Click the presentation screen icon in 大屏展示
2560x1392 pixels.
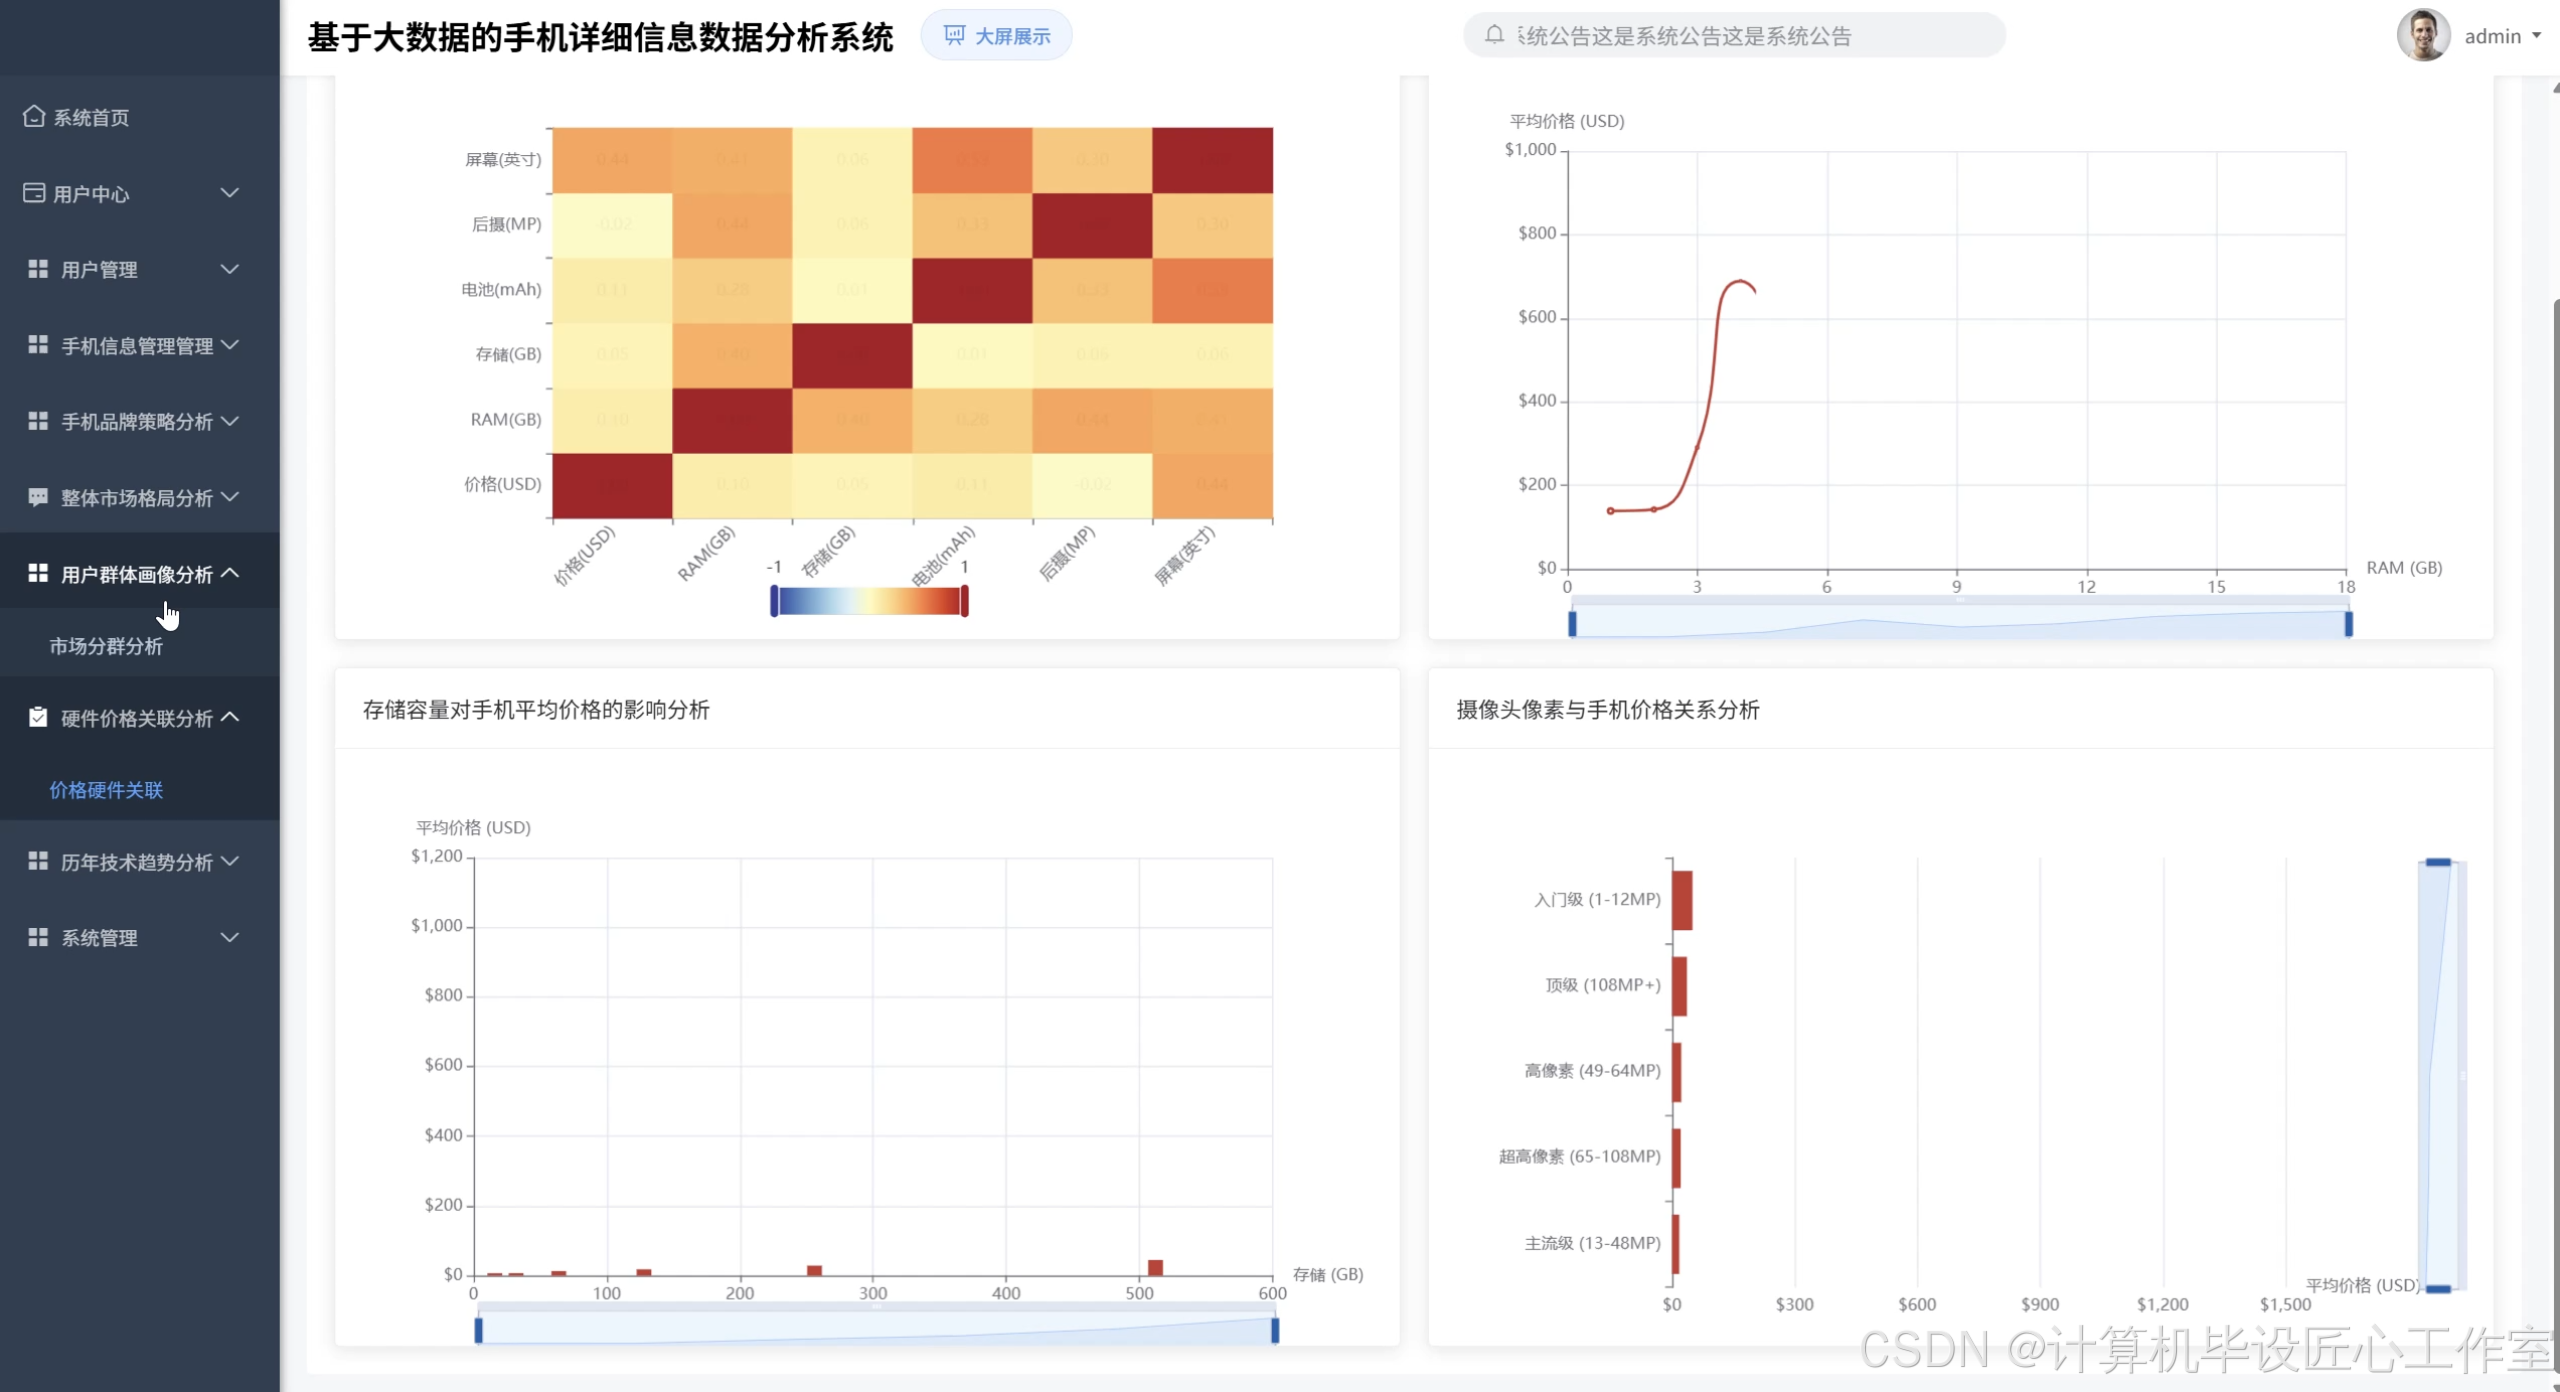click(954, 36)
